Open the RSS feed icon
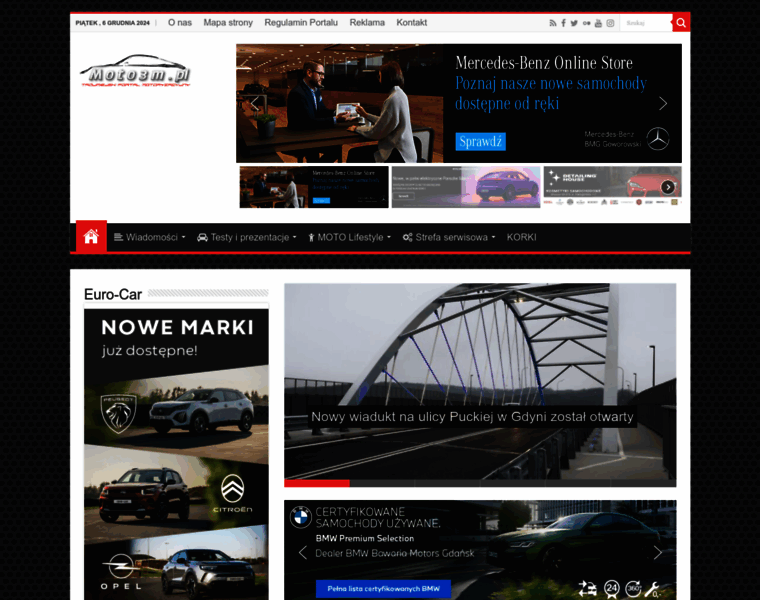Screen dimensions: 760x600 [553, 23]
